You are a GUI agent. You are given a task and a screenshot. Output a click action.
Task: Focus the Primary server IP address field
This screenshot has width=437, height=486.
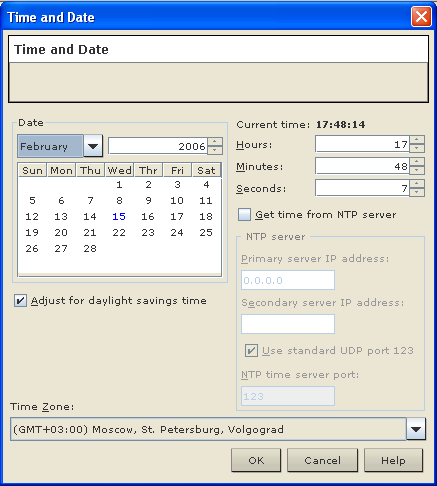point(288,280)
